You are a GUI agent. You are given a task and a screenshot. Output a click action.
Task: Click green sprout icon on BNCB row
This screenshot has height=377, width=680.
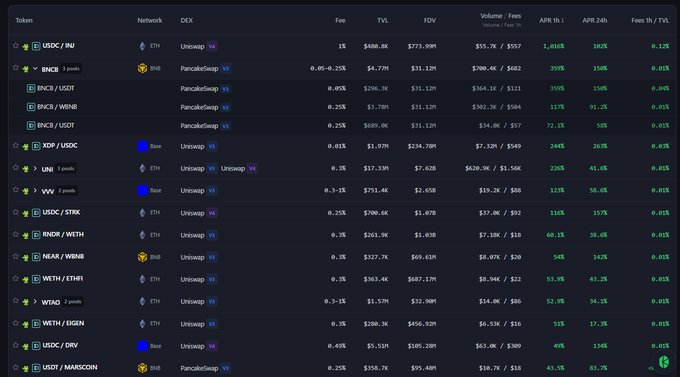coord(26,69)
